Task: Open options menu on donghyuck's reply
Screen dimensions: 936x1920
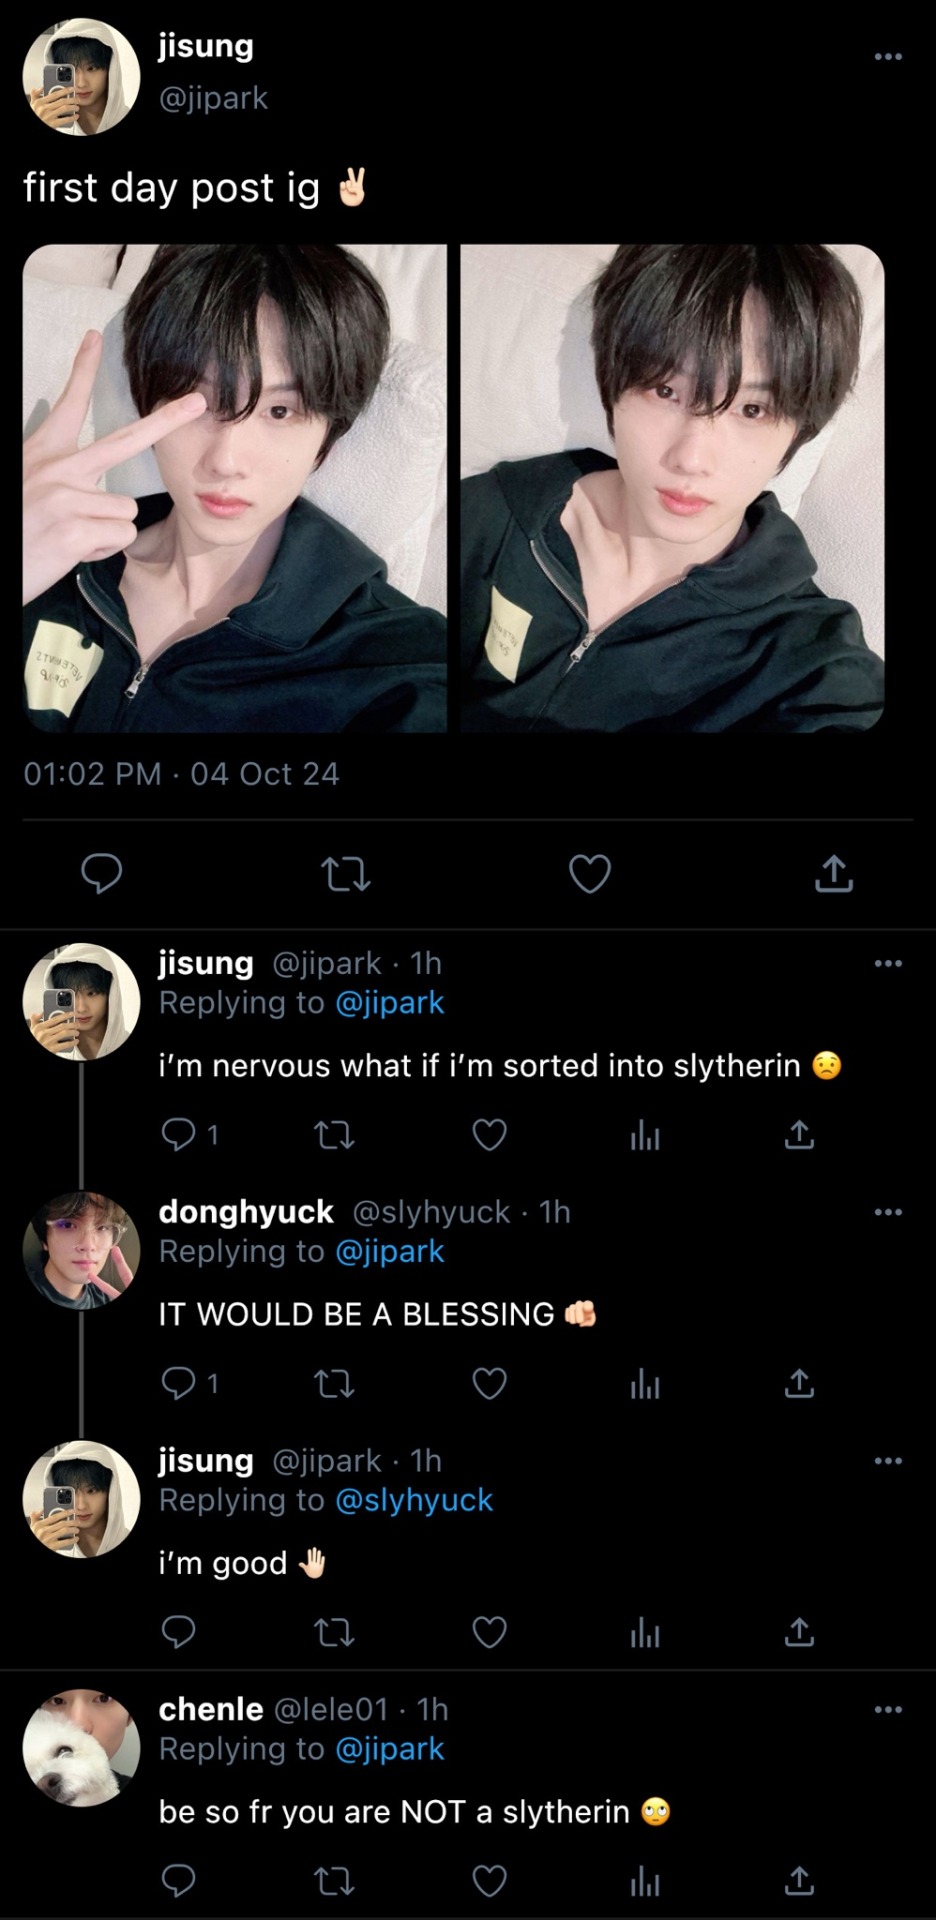Action: click(888, 1212)
